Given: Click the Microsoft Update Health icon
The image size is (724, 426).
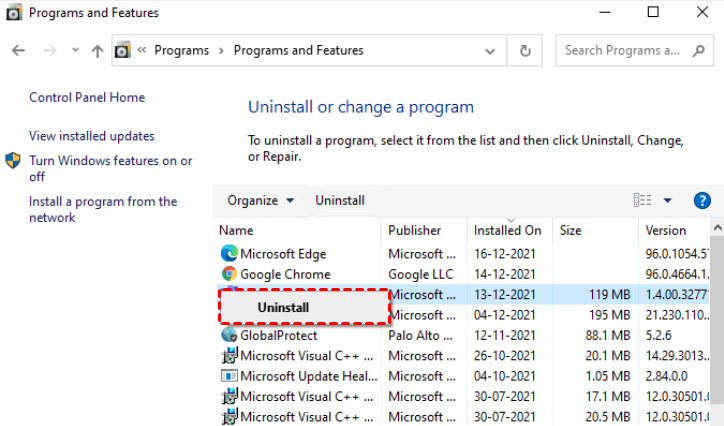Looking at the screenshot, I should pyautogui.click(x=229, y=376).
